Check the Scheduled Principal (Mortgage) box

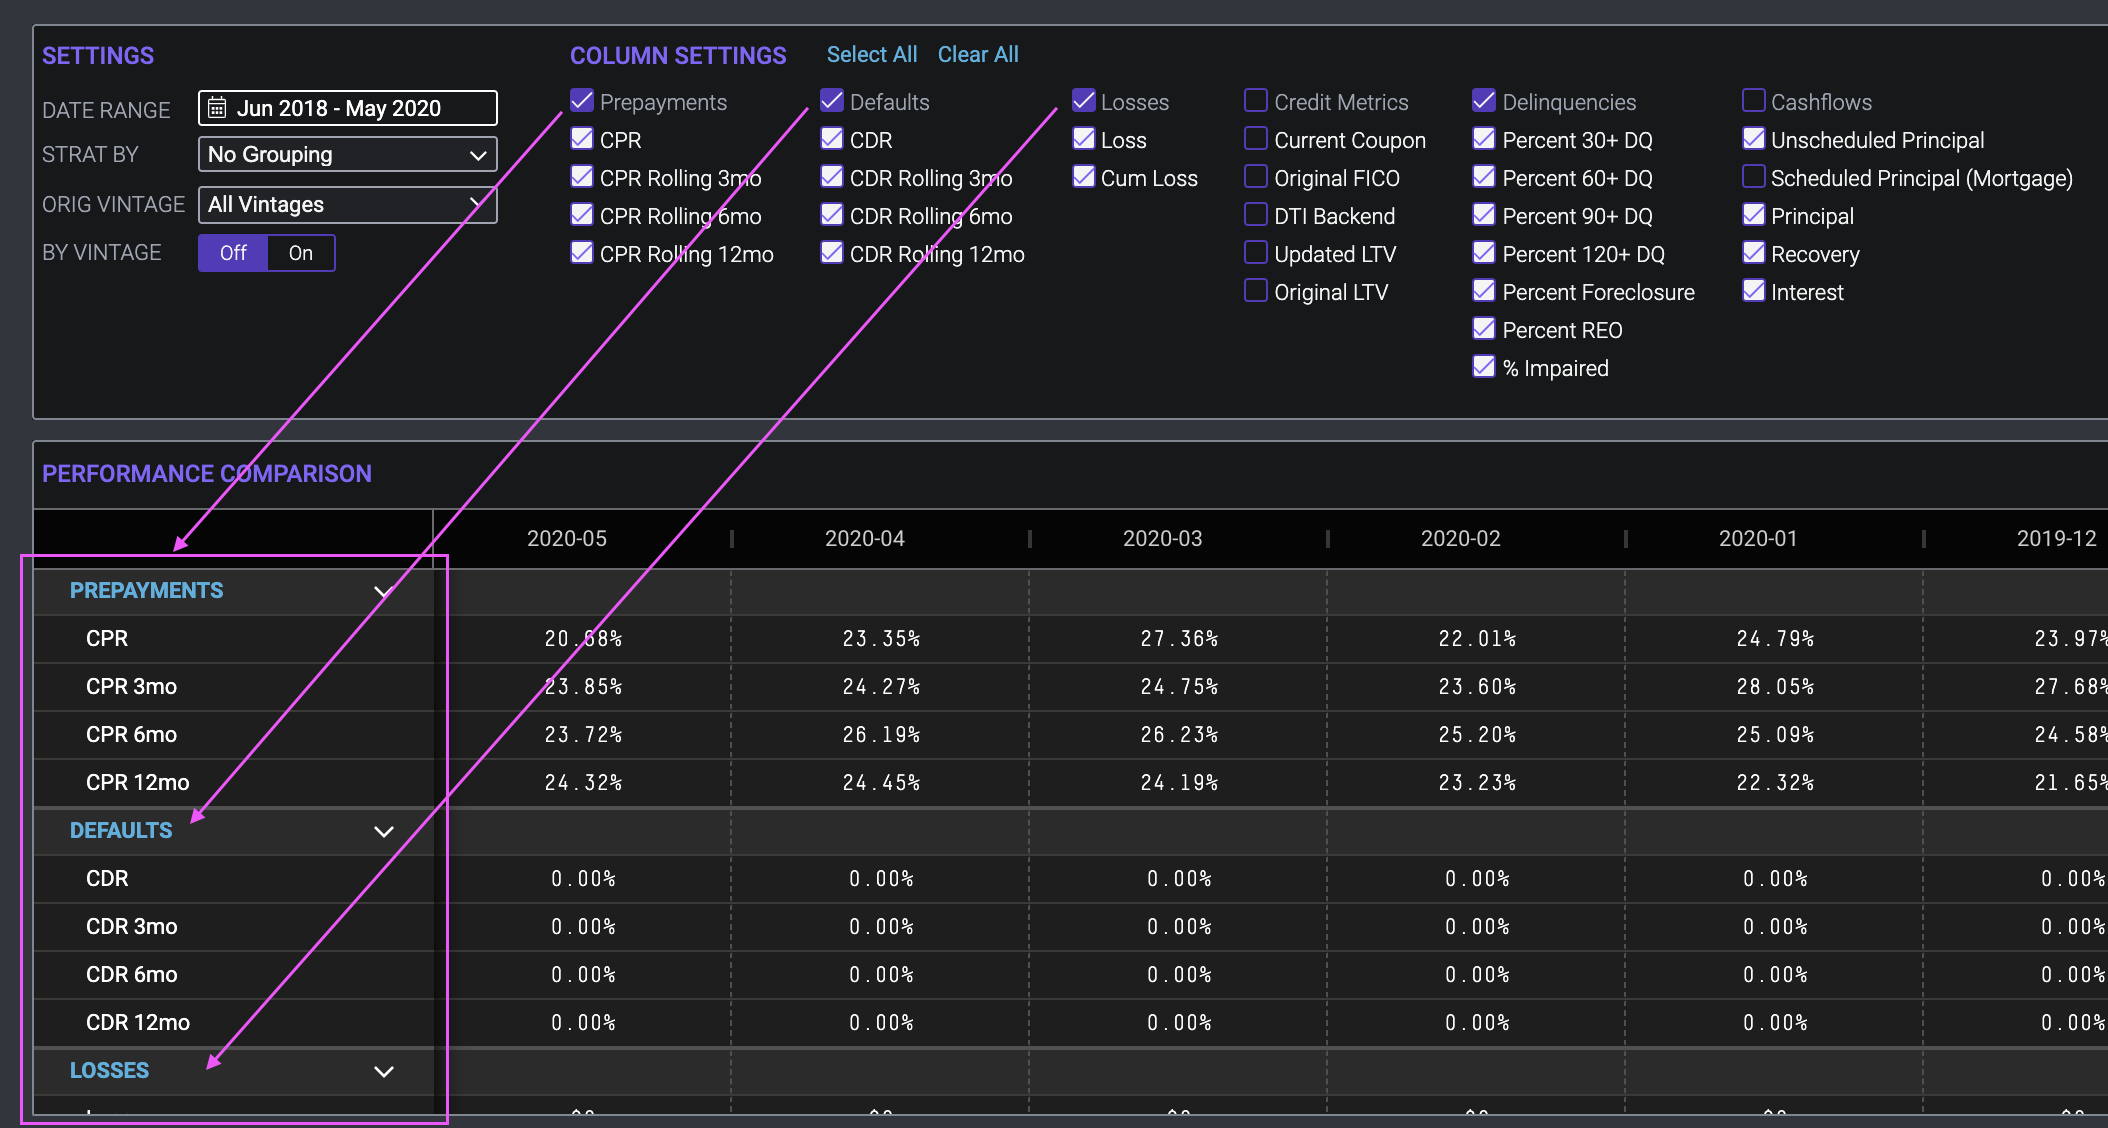point(1753,177)
